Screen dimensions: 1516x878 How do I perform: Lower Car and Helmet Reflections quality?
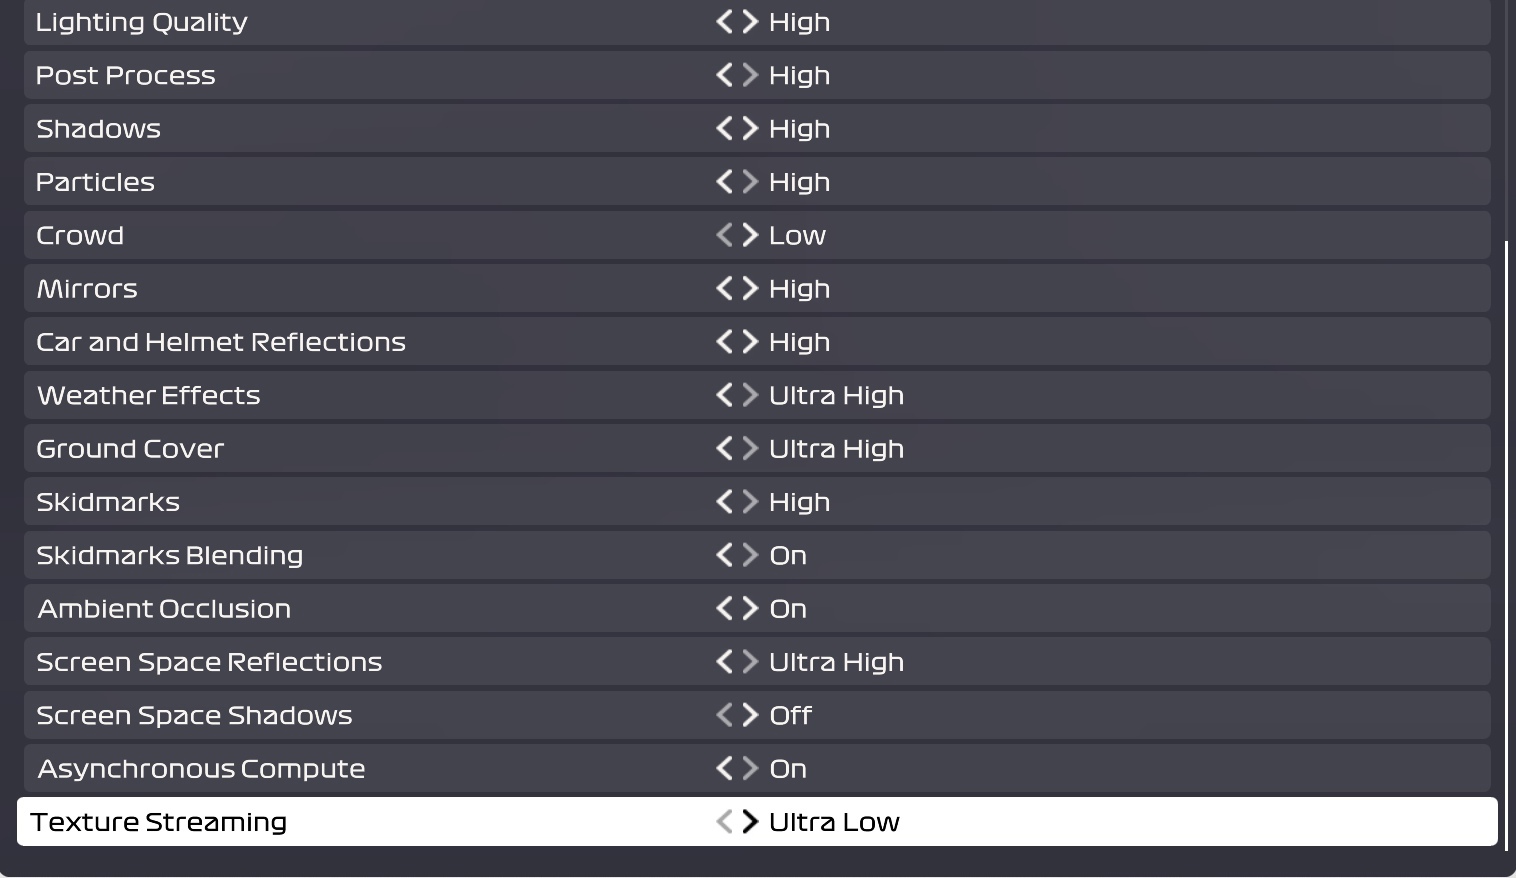click(x=725, y=342)
